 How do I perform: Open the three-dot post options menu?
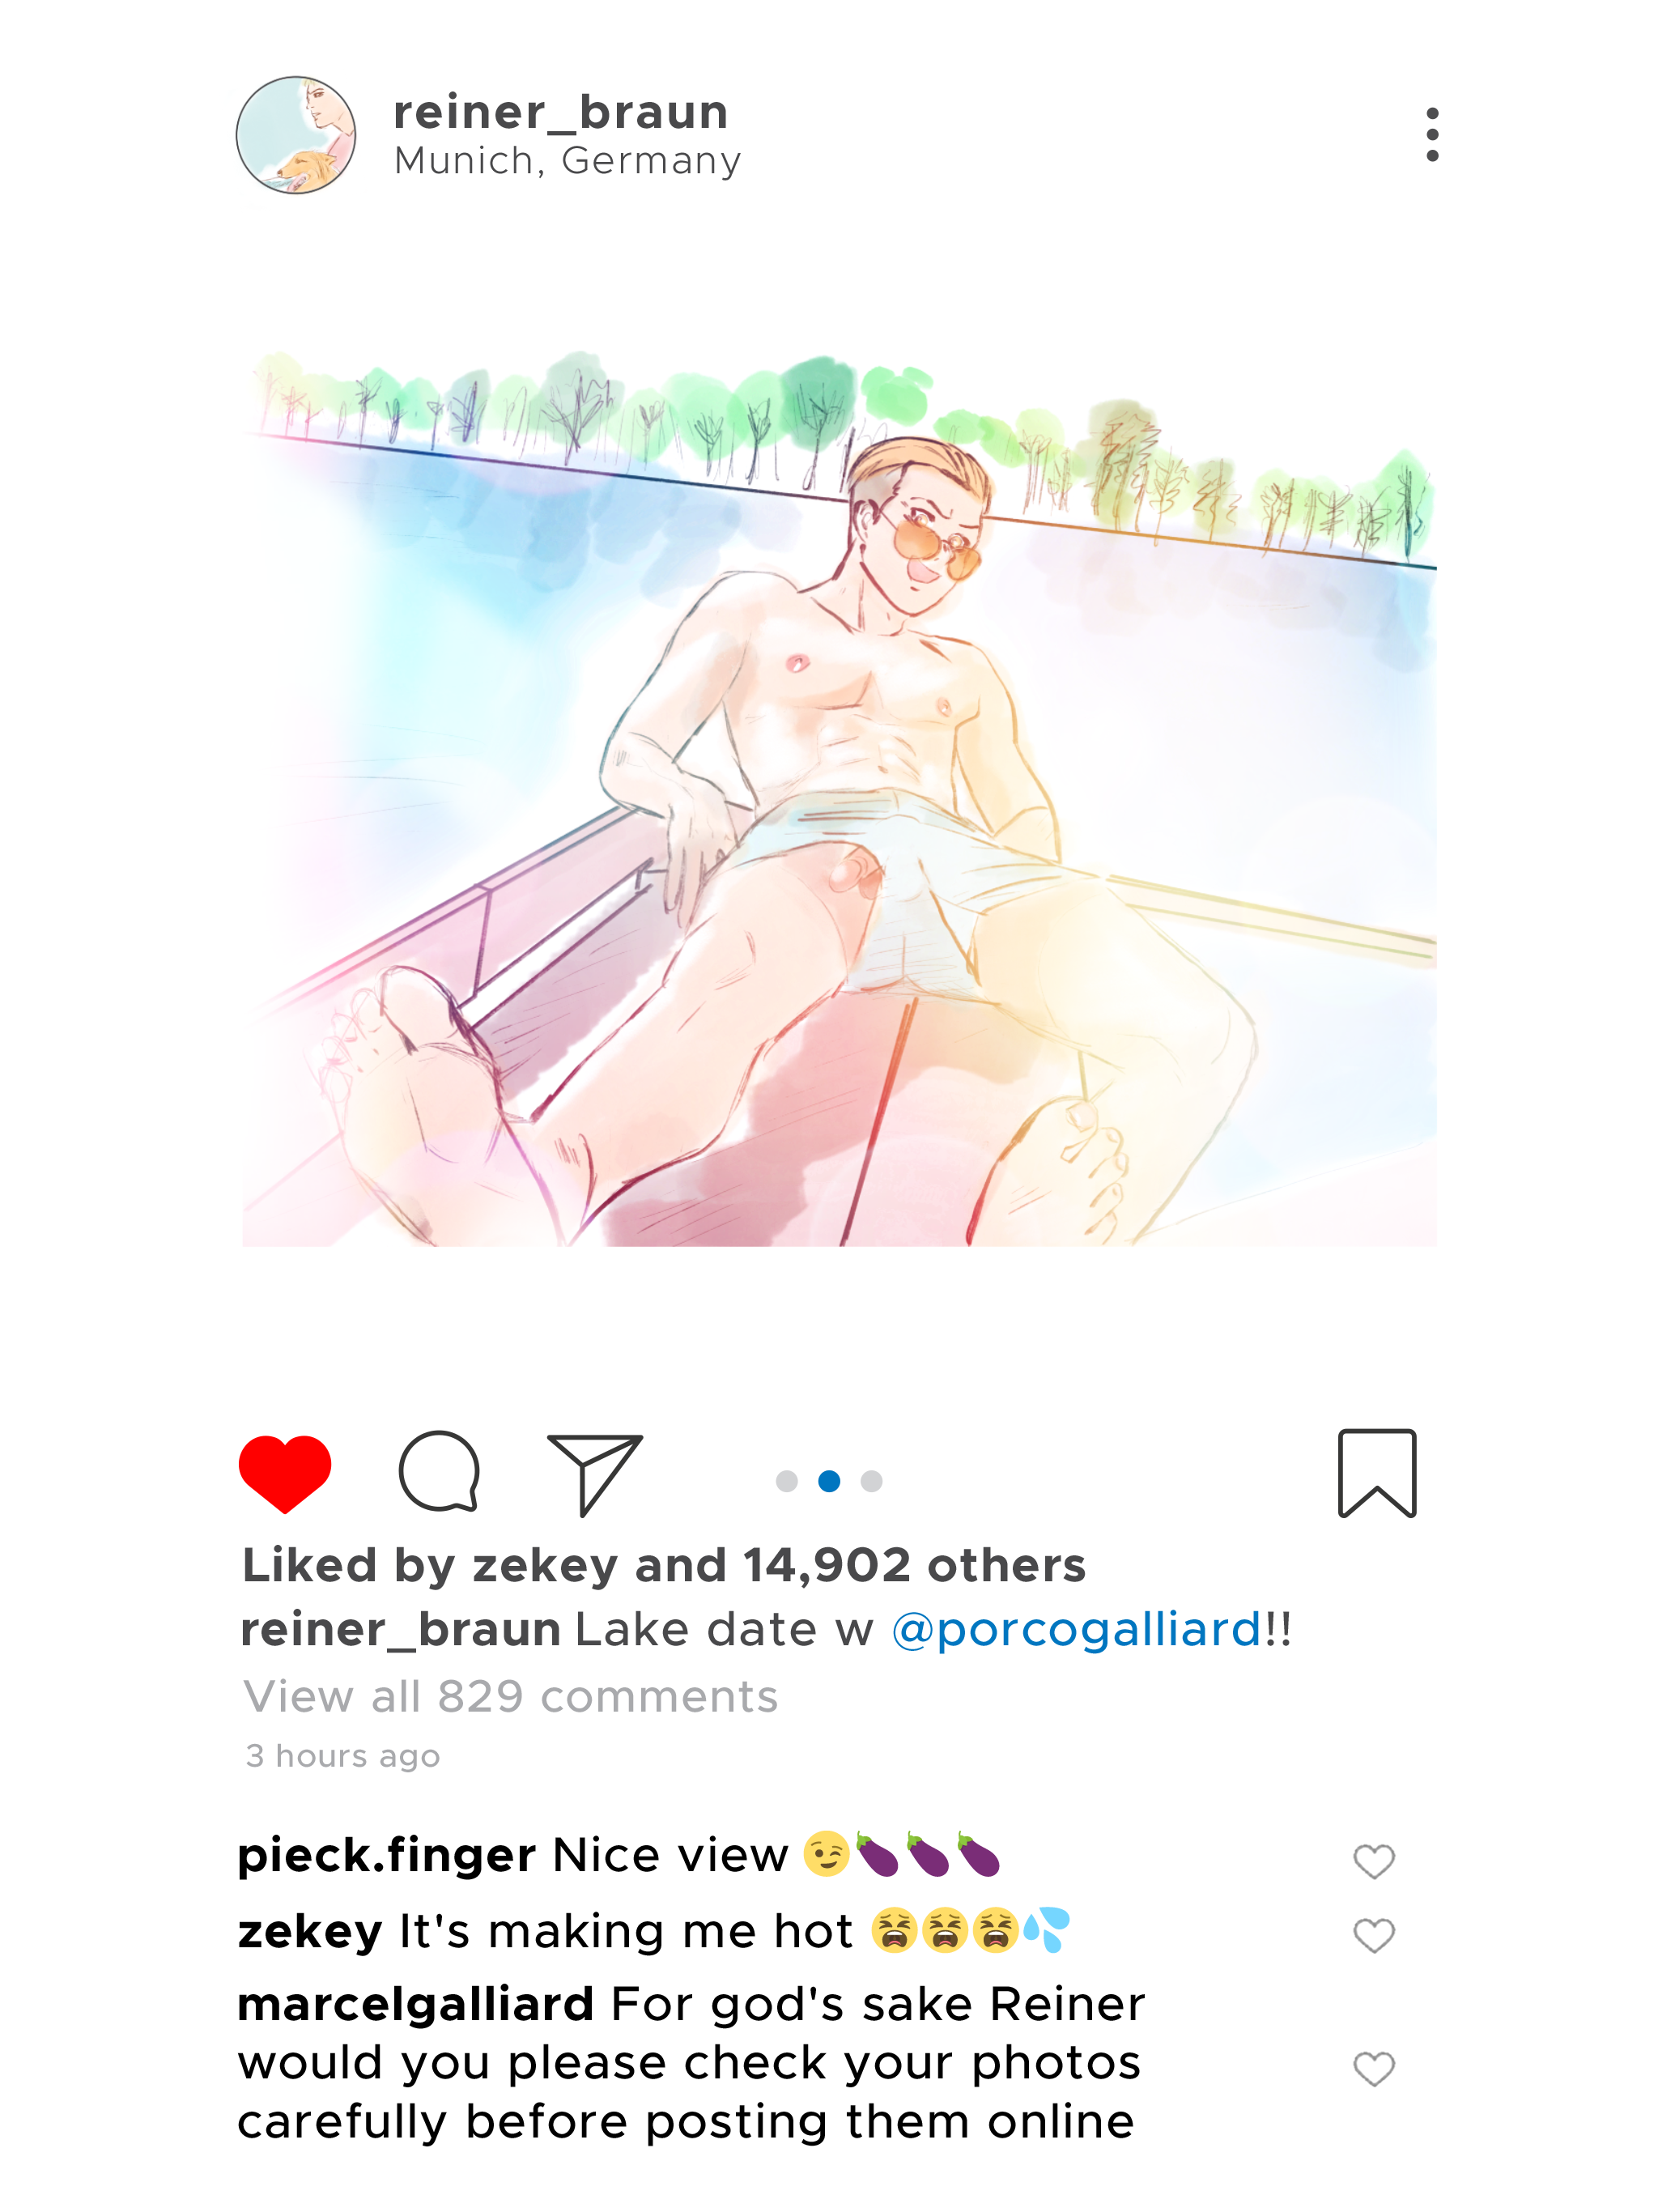point(1431,135)
